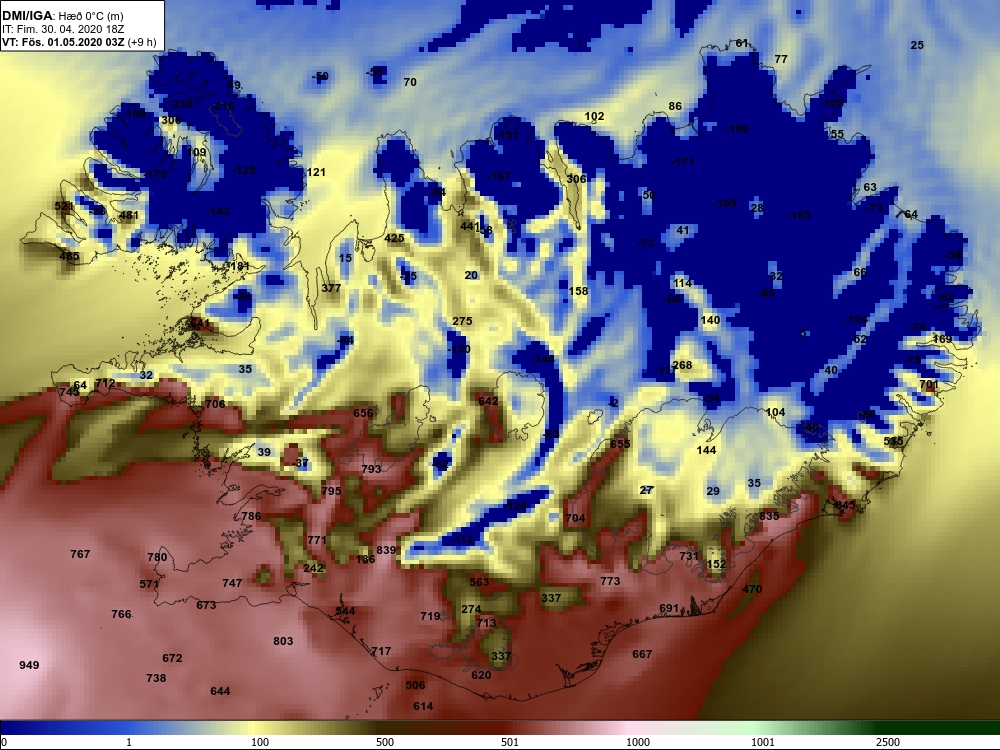The width and height of the screenshot is (1000, 750).
Task: Click the map value 706
Action: click(216, 404)
